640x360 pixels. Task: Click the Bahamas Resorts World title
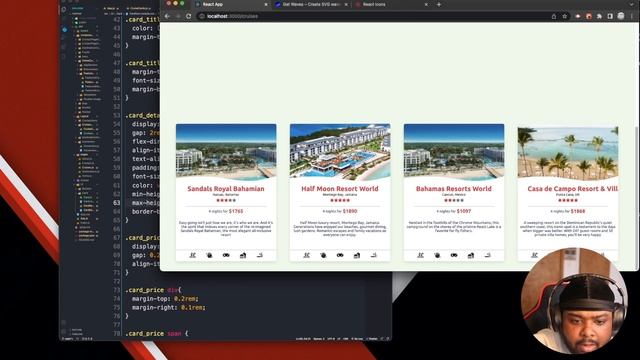click(453, 189)
